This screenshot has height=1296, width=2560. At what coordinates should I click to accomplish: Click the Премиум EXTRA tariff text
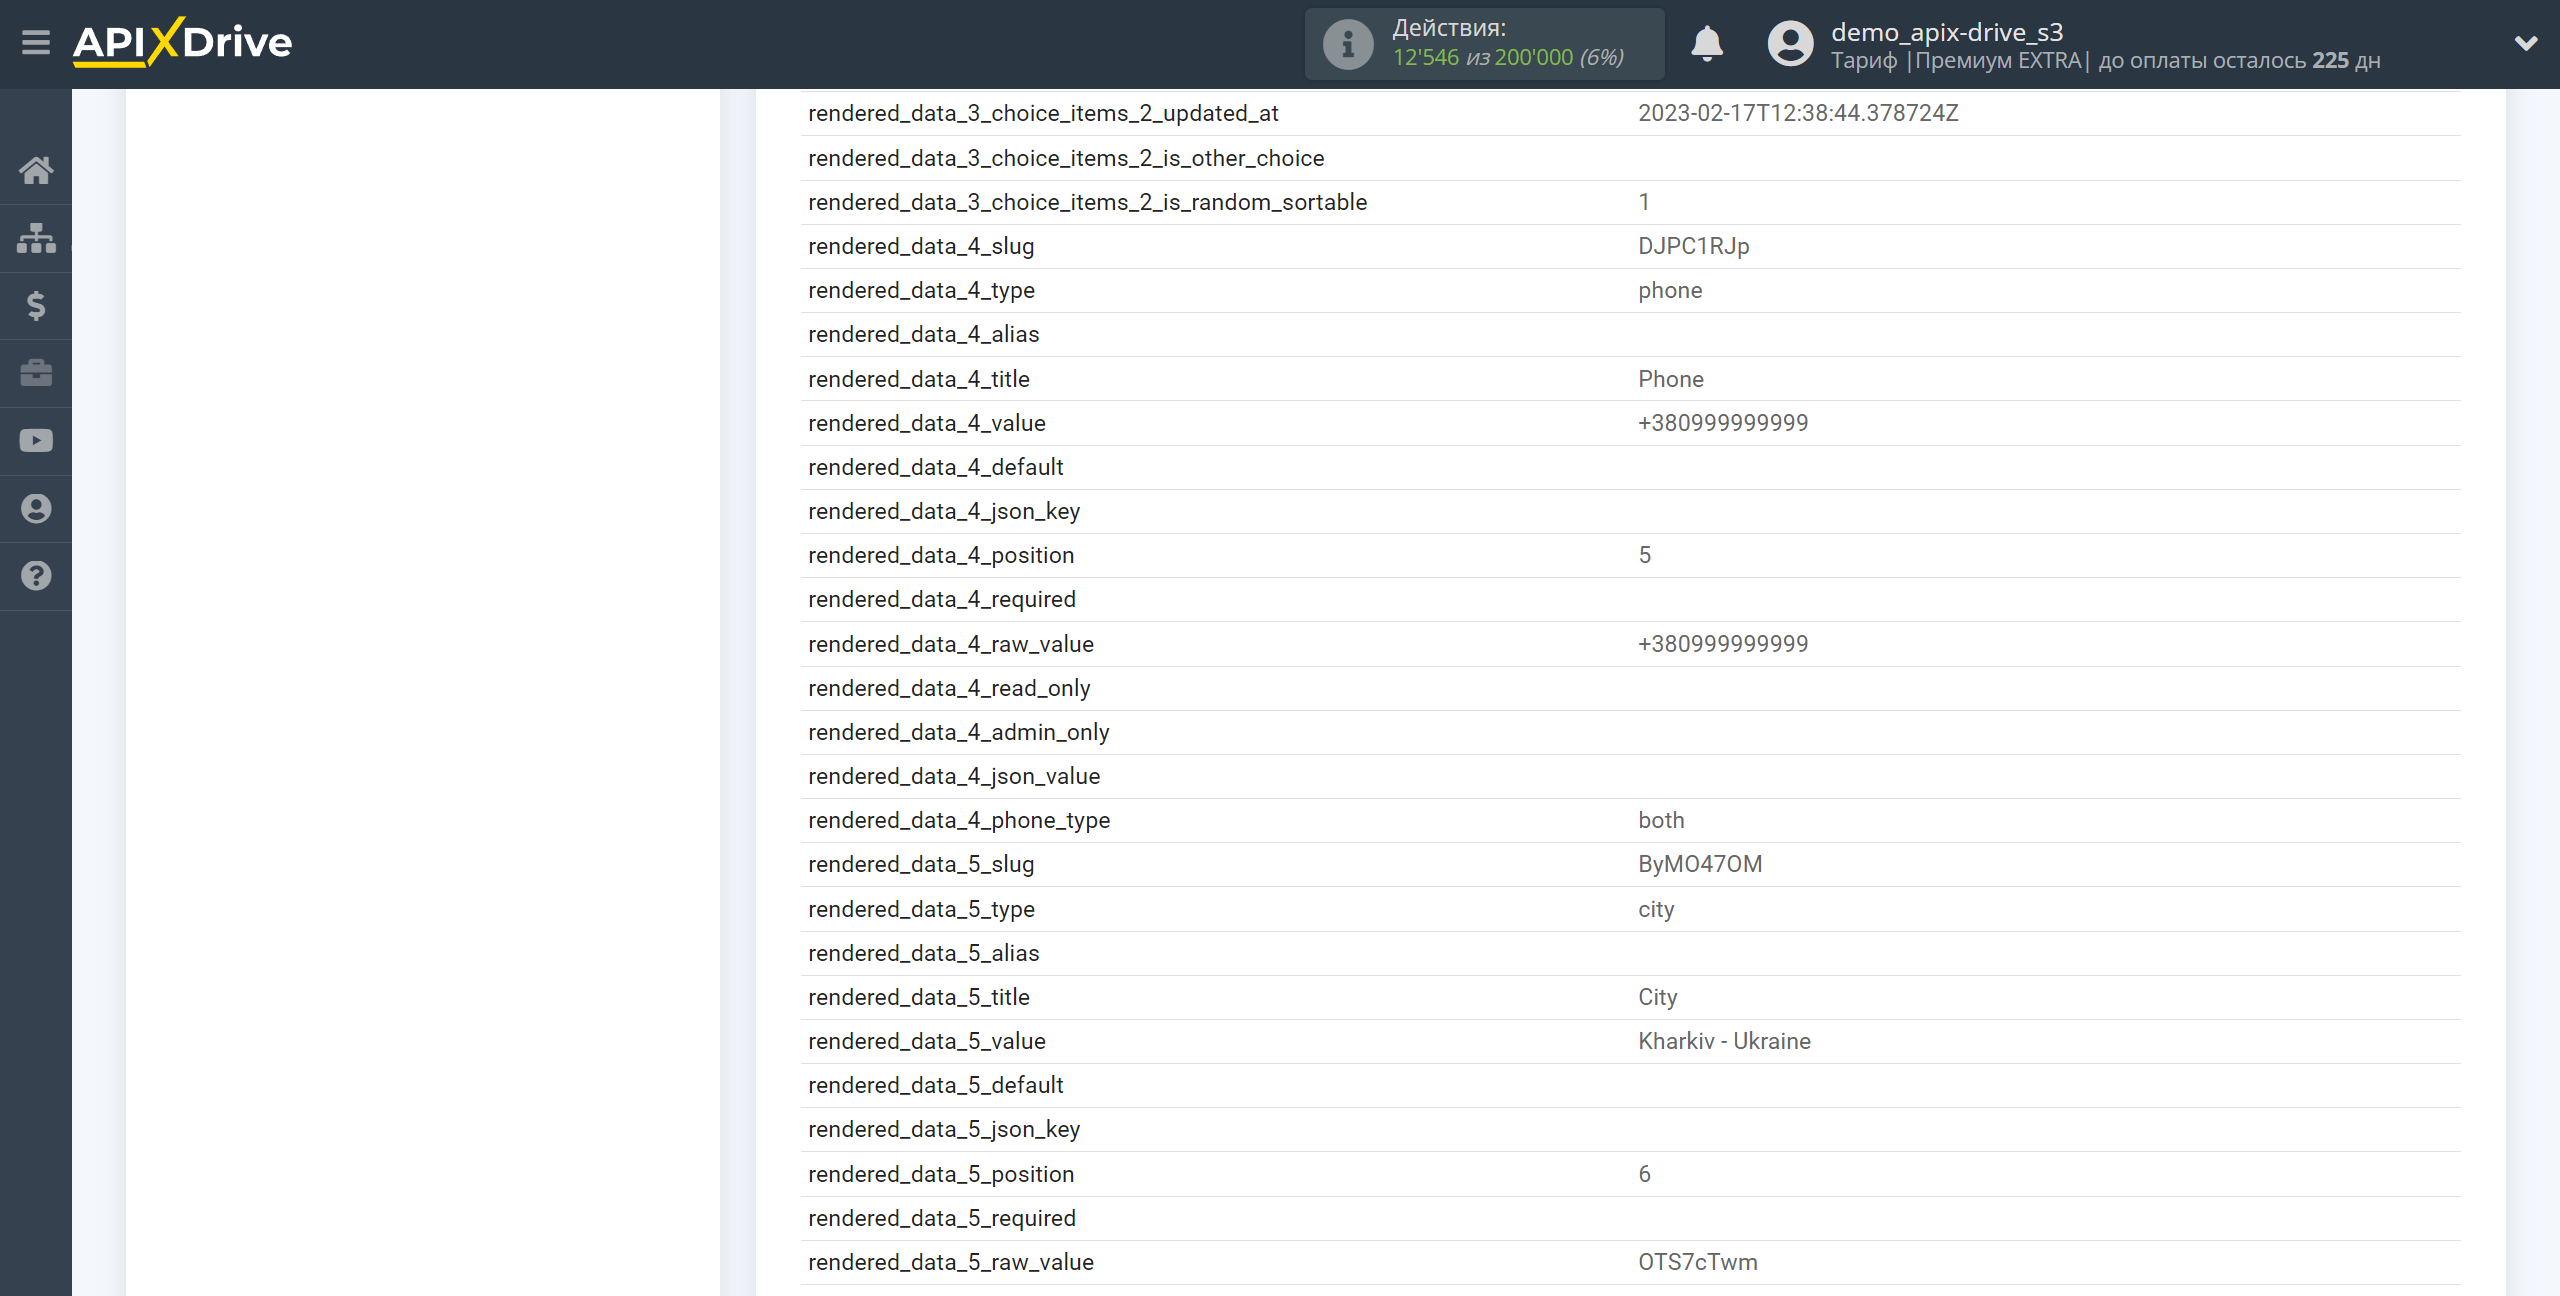1998,60
